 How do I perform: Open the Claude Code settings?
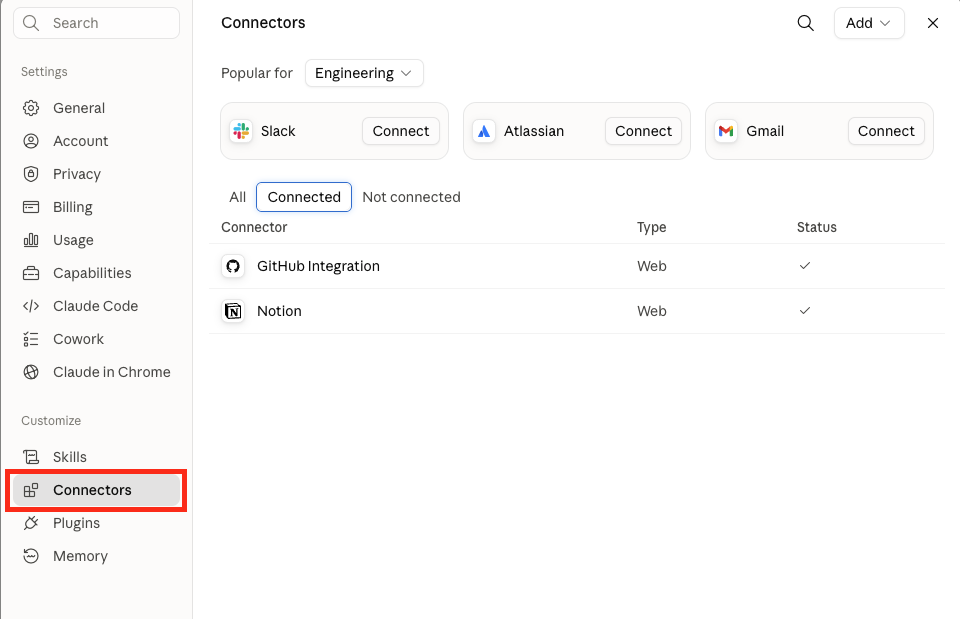point(96,306)
